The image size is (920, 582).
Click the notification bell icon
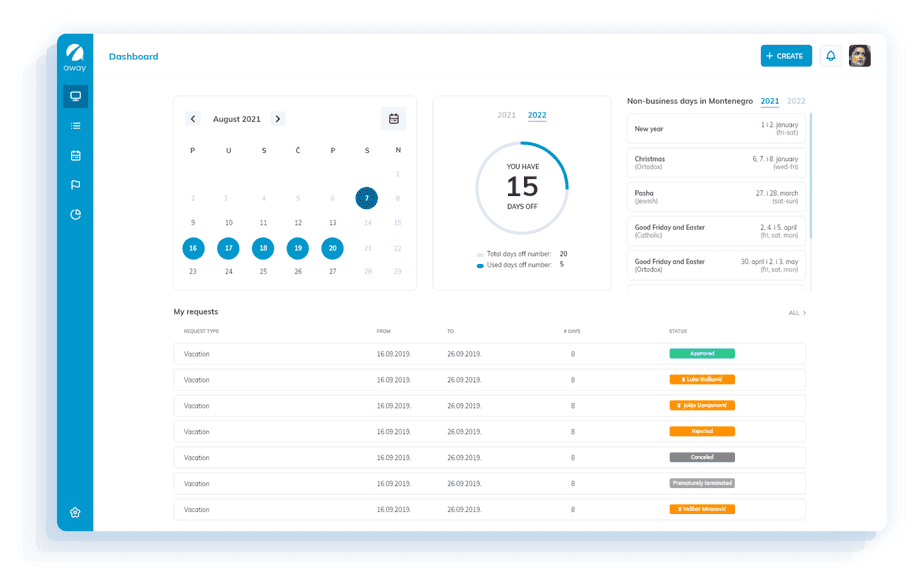830,56
